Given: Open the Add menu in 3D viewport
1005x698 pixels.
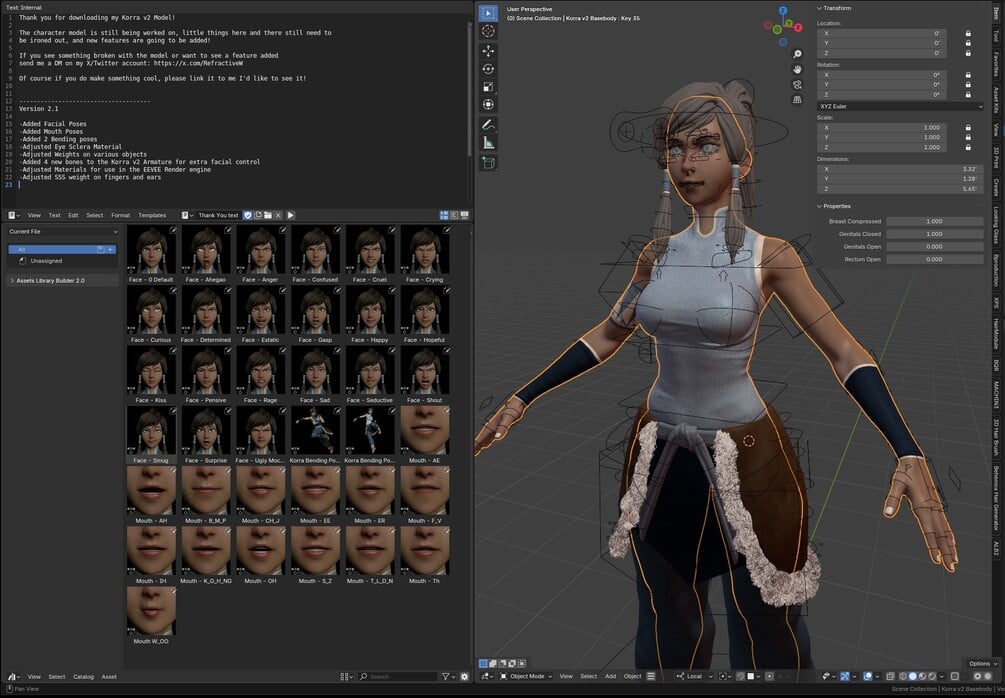Looking at the screenshot, I should pos(610,676).
